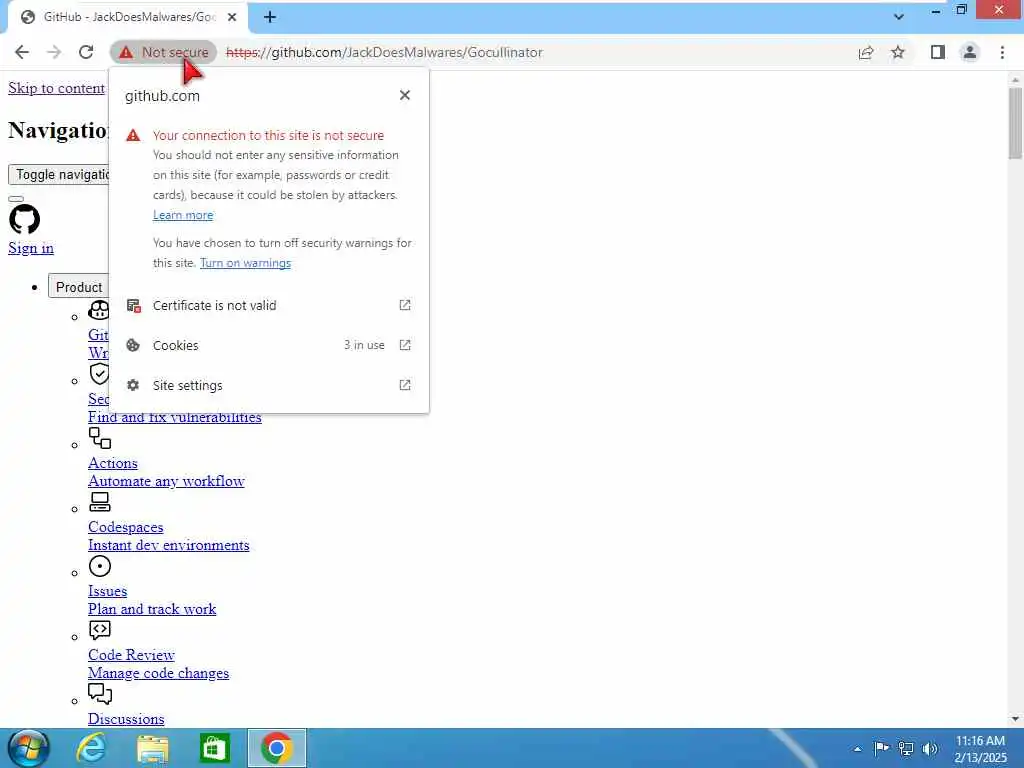1024x768 pixels.
Task: Click the Discussions speech-bubble icon
Action: point(100,694)
